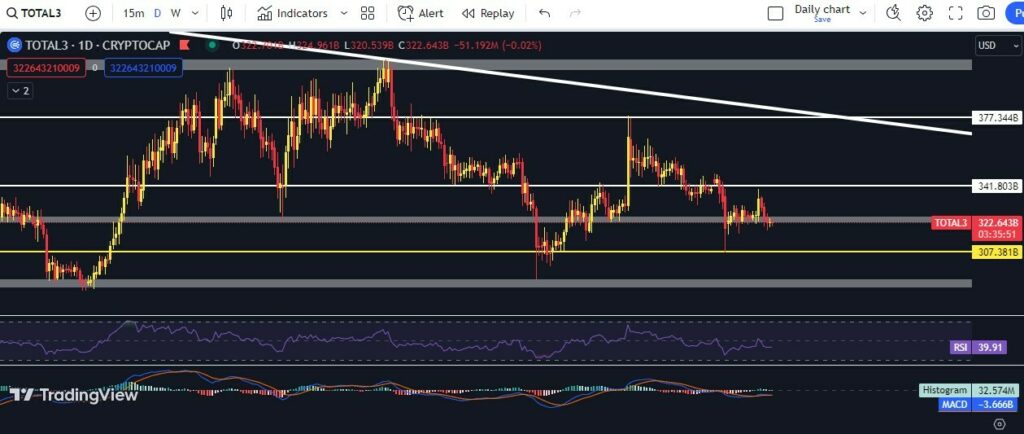Open symbol search for TOTAL3

(34, 13)
